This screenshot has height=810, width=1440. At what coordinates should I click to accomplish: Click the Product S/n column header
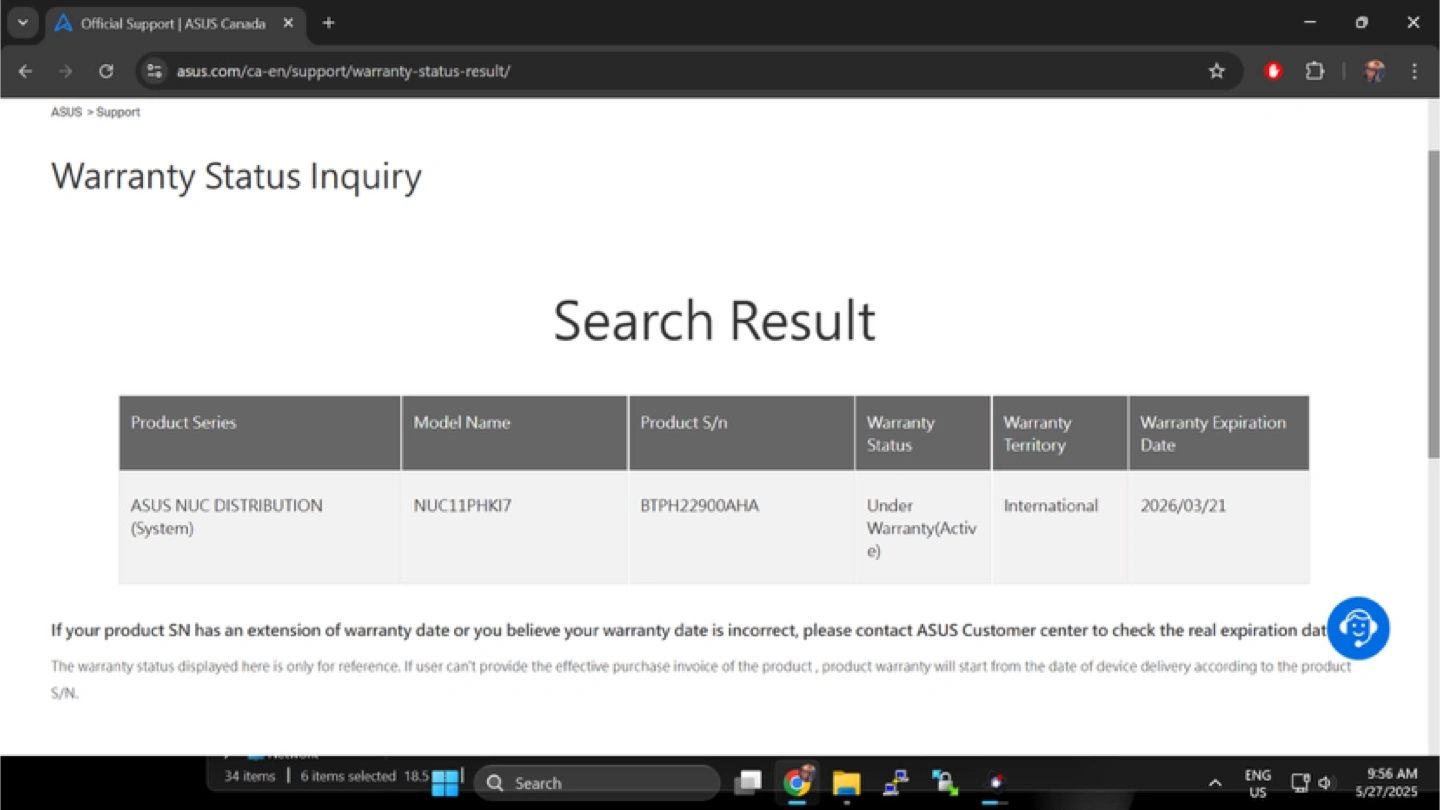[x=742, y=433]
